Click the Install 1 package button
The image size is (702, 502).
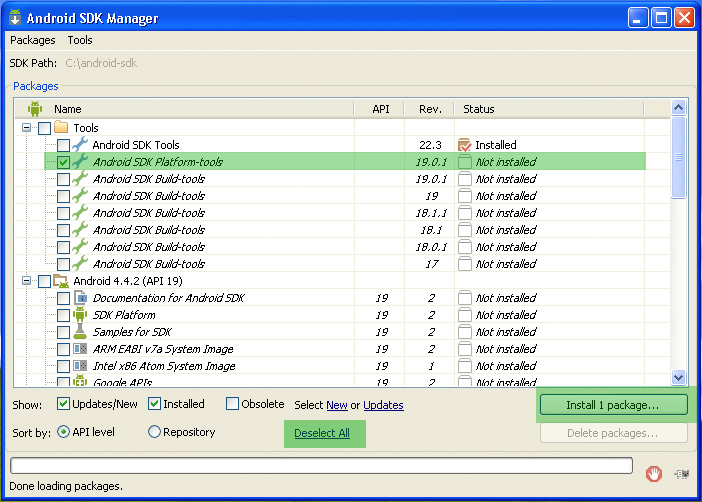[613, 405]
